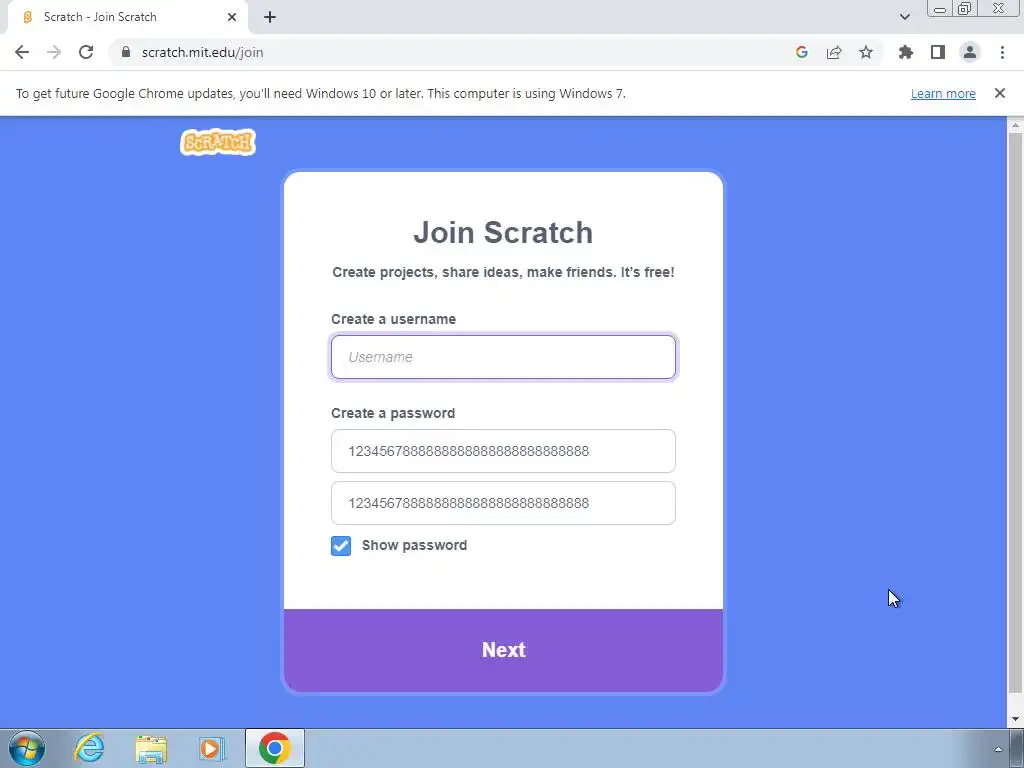Click the forward navigation arrow
Image resolution: width=1024 pixels, height=768 pixels.
tap(54, 52)
